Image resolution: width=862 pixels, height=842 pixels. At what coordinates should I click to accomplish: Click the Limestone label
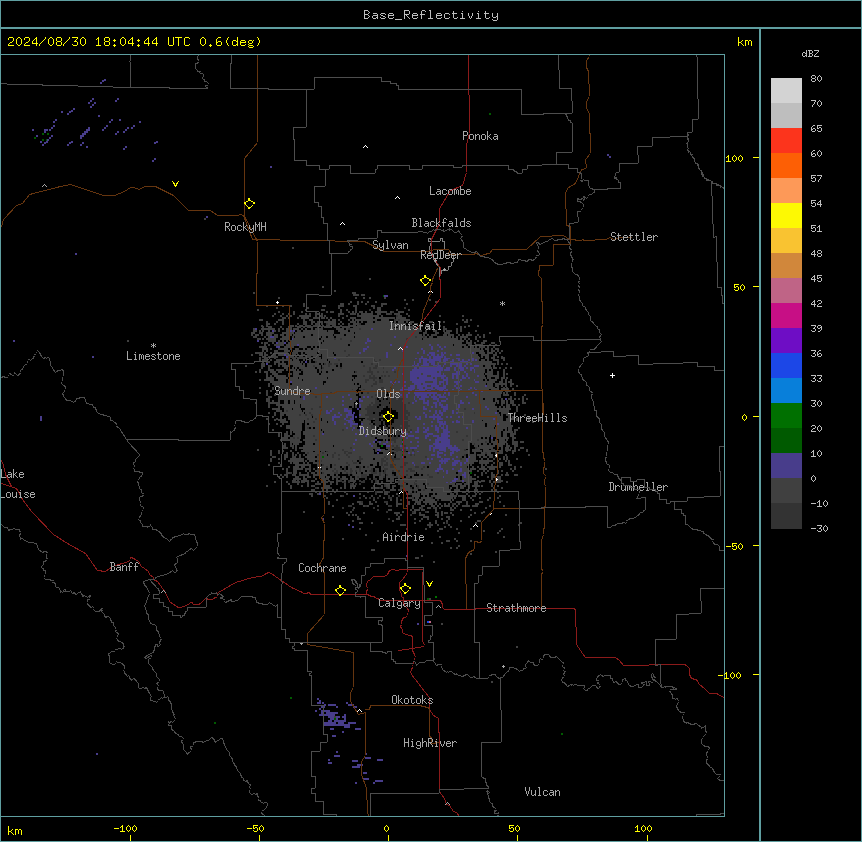(x=153, y=356)
